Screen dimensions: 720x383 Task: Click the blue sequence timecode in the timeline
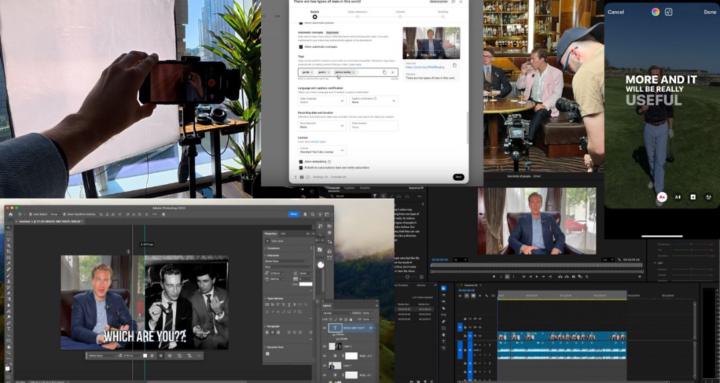coord(467,290)
